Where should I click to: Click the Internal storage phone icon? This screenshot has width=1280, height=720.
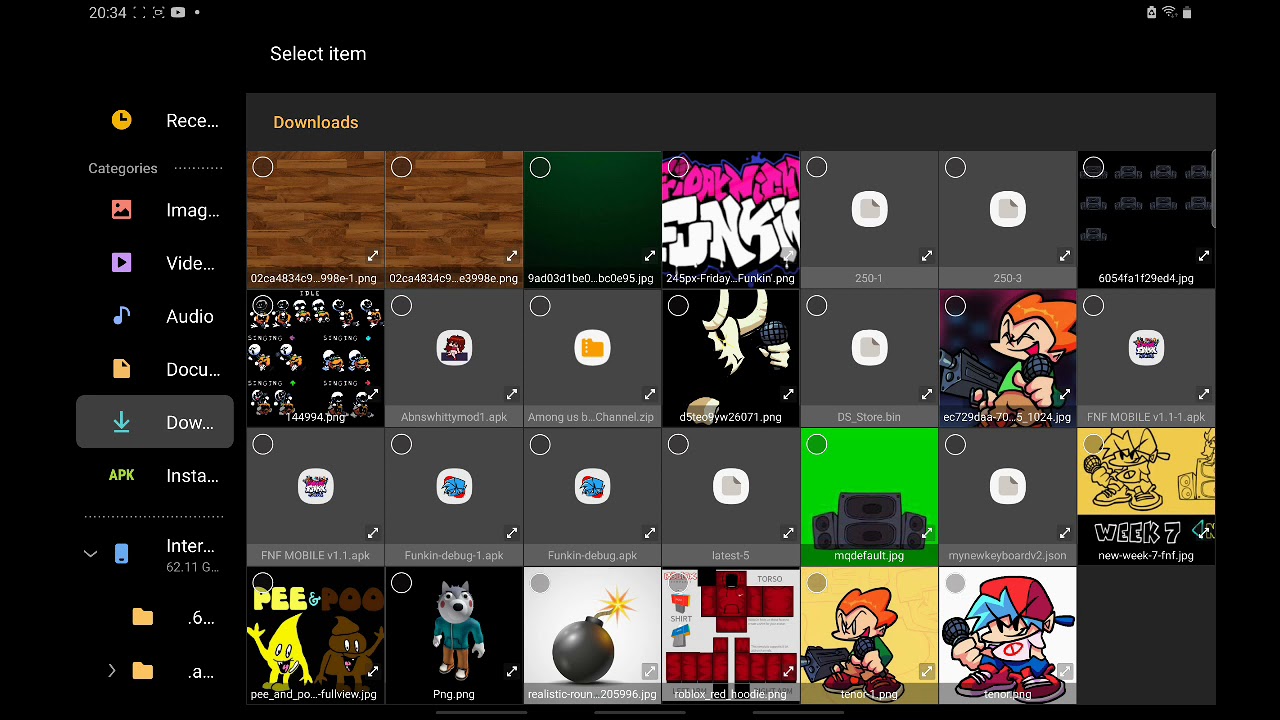[x=121, y=553]
